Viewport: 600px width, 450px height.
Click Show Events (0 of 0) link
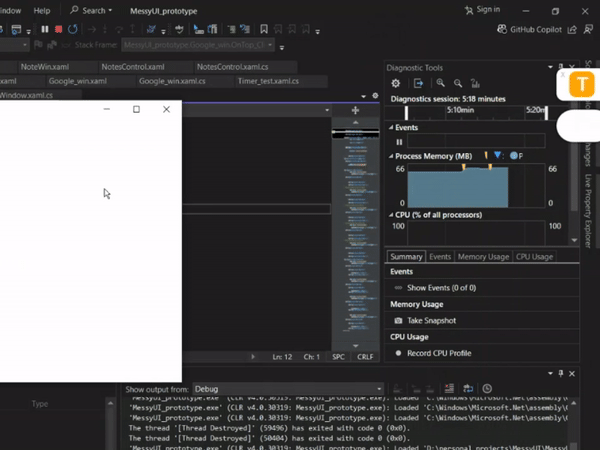coord(441,288)
